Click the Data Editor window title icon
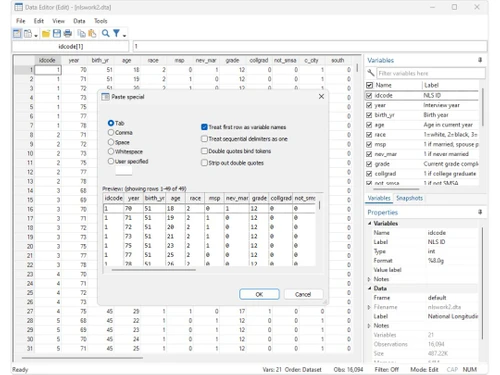Screen dimensions: 500x375 pyautogui.click(x=18, y=7)
